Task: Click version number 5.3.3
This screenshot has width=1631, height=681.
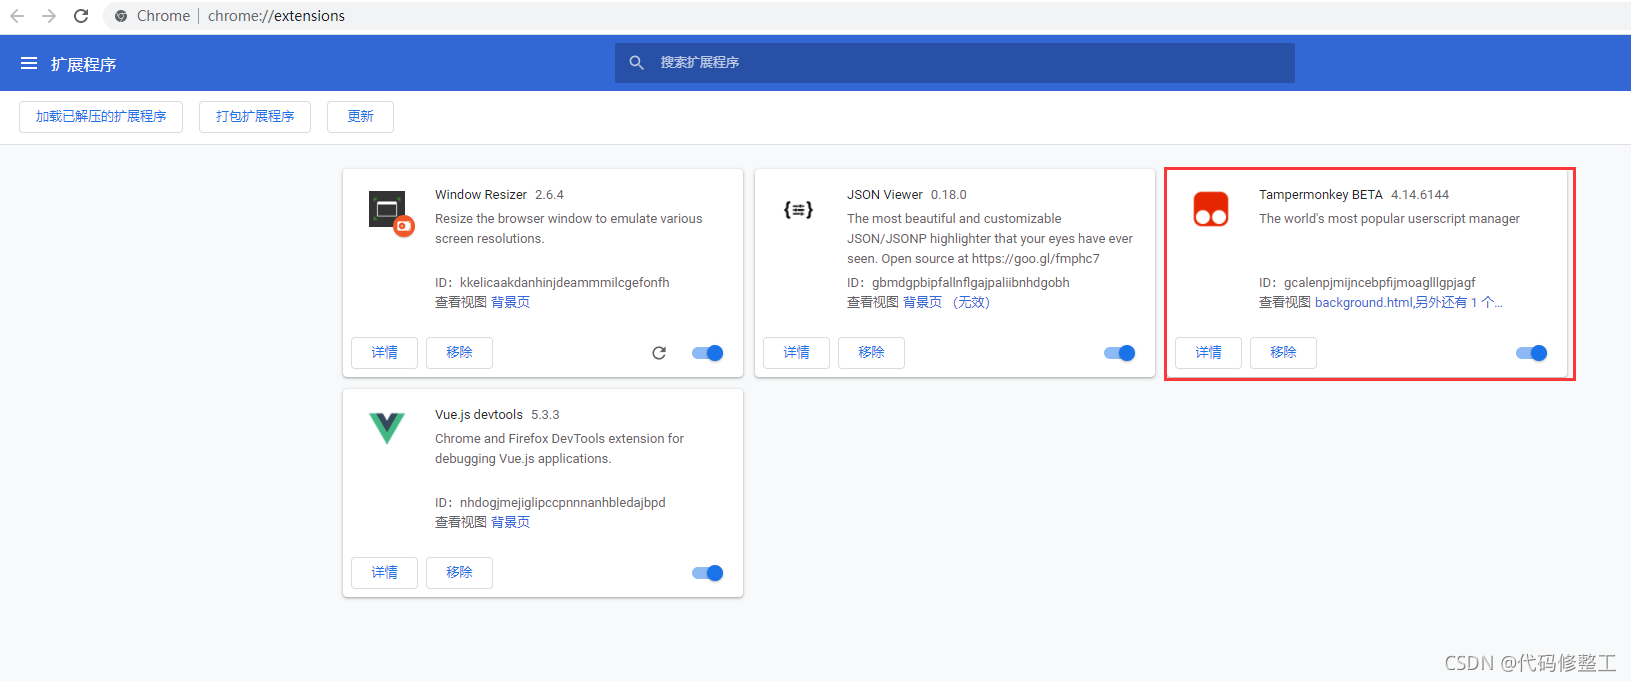Action: (545, 415)
